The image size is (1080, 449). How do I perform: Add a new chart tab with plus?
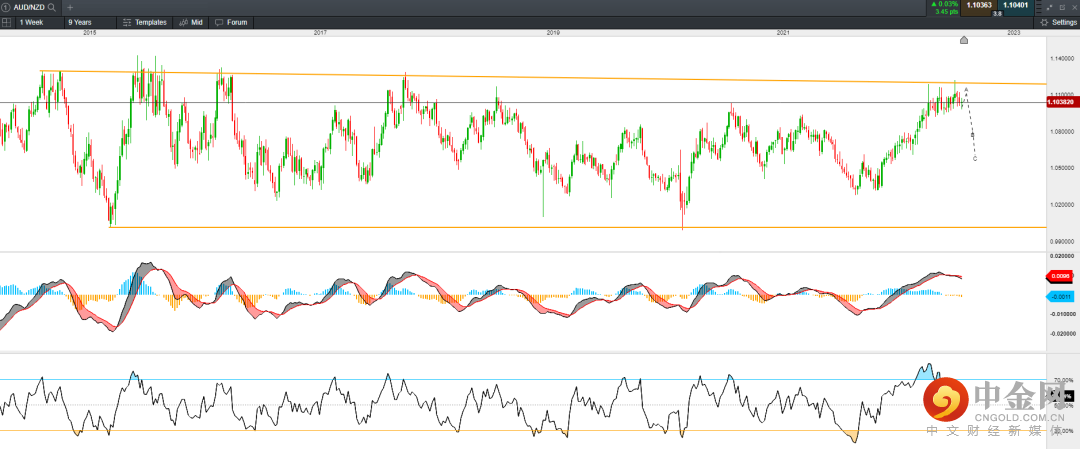(69, 7)
